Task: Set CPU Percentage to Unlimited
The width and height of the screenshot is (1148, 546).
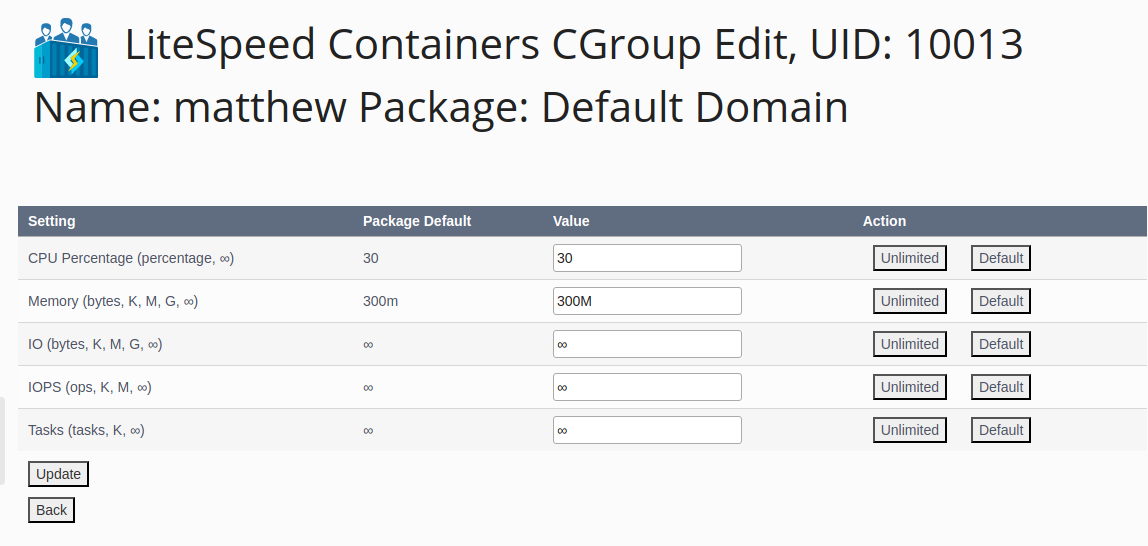Action: point(909,258)
